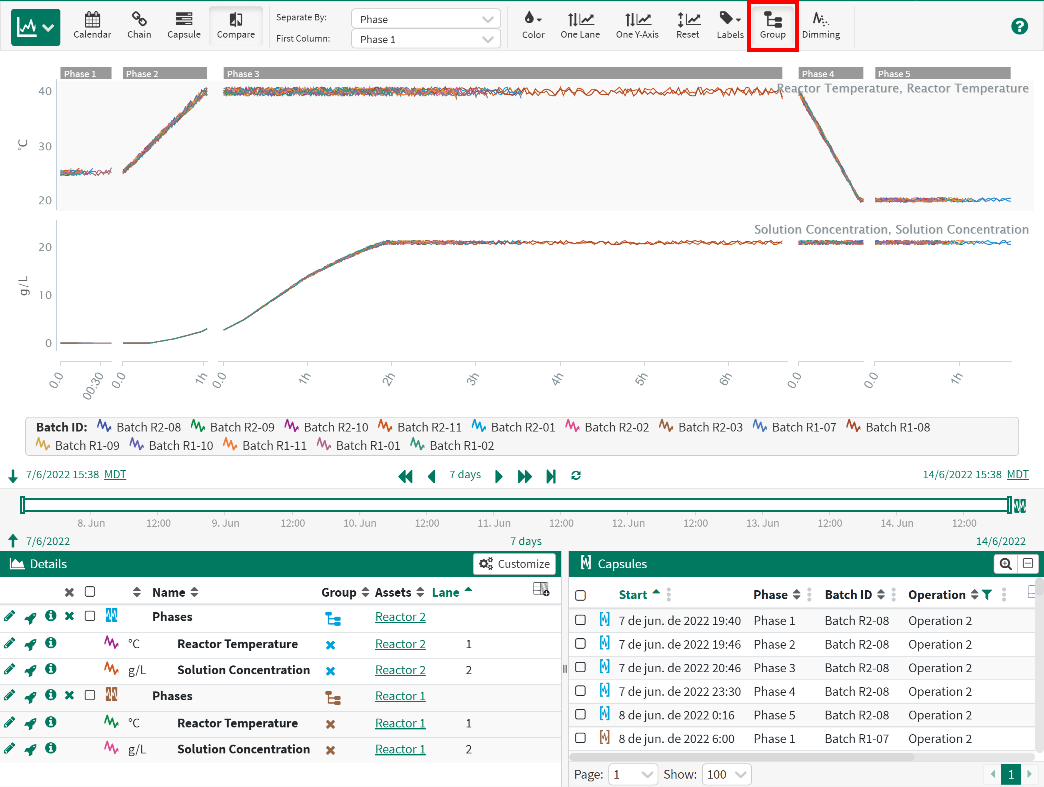Open the Calendar view tool
The height and width of the screenshot is (787, 1044).
click(92, 25)
